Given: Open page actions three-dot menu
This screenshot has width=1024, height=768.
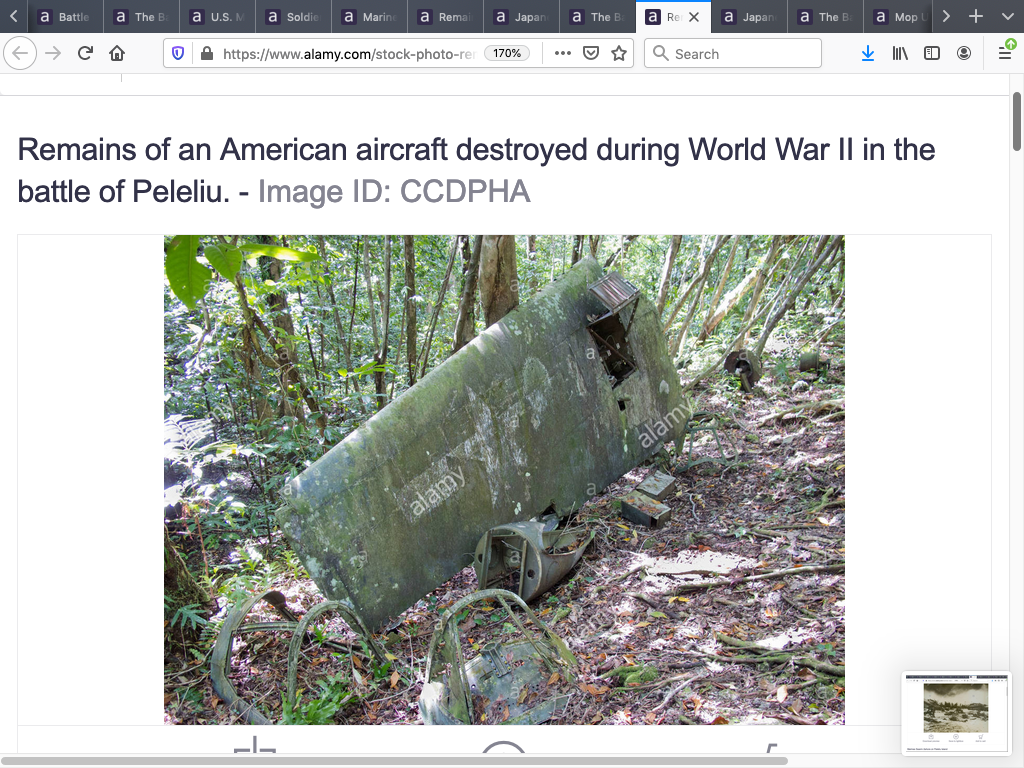Looking at the screenshot, I should [562, 53].
